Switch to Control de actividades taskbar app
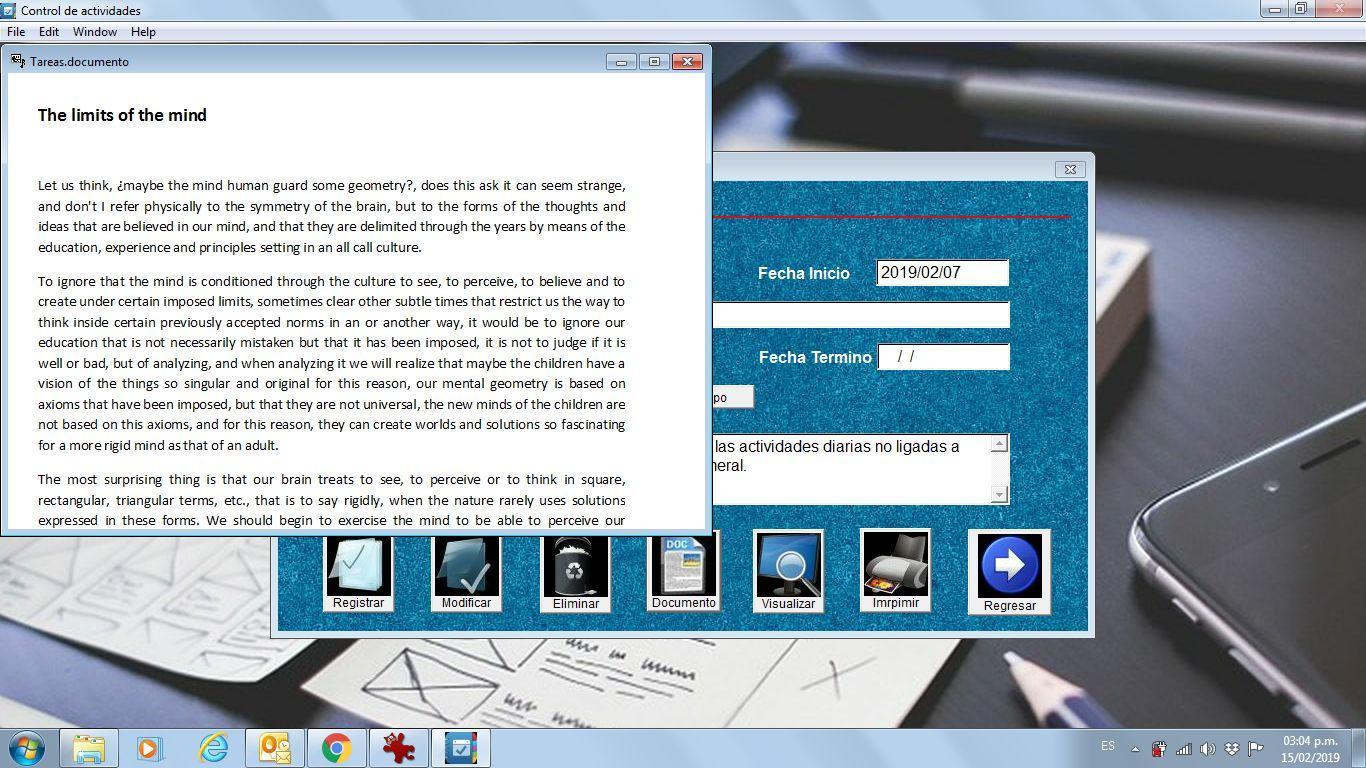This screenshot has height=768, width=1366. tap(460, 748)
